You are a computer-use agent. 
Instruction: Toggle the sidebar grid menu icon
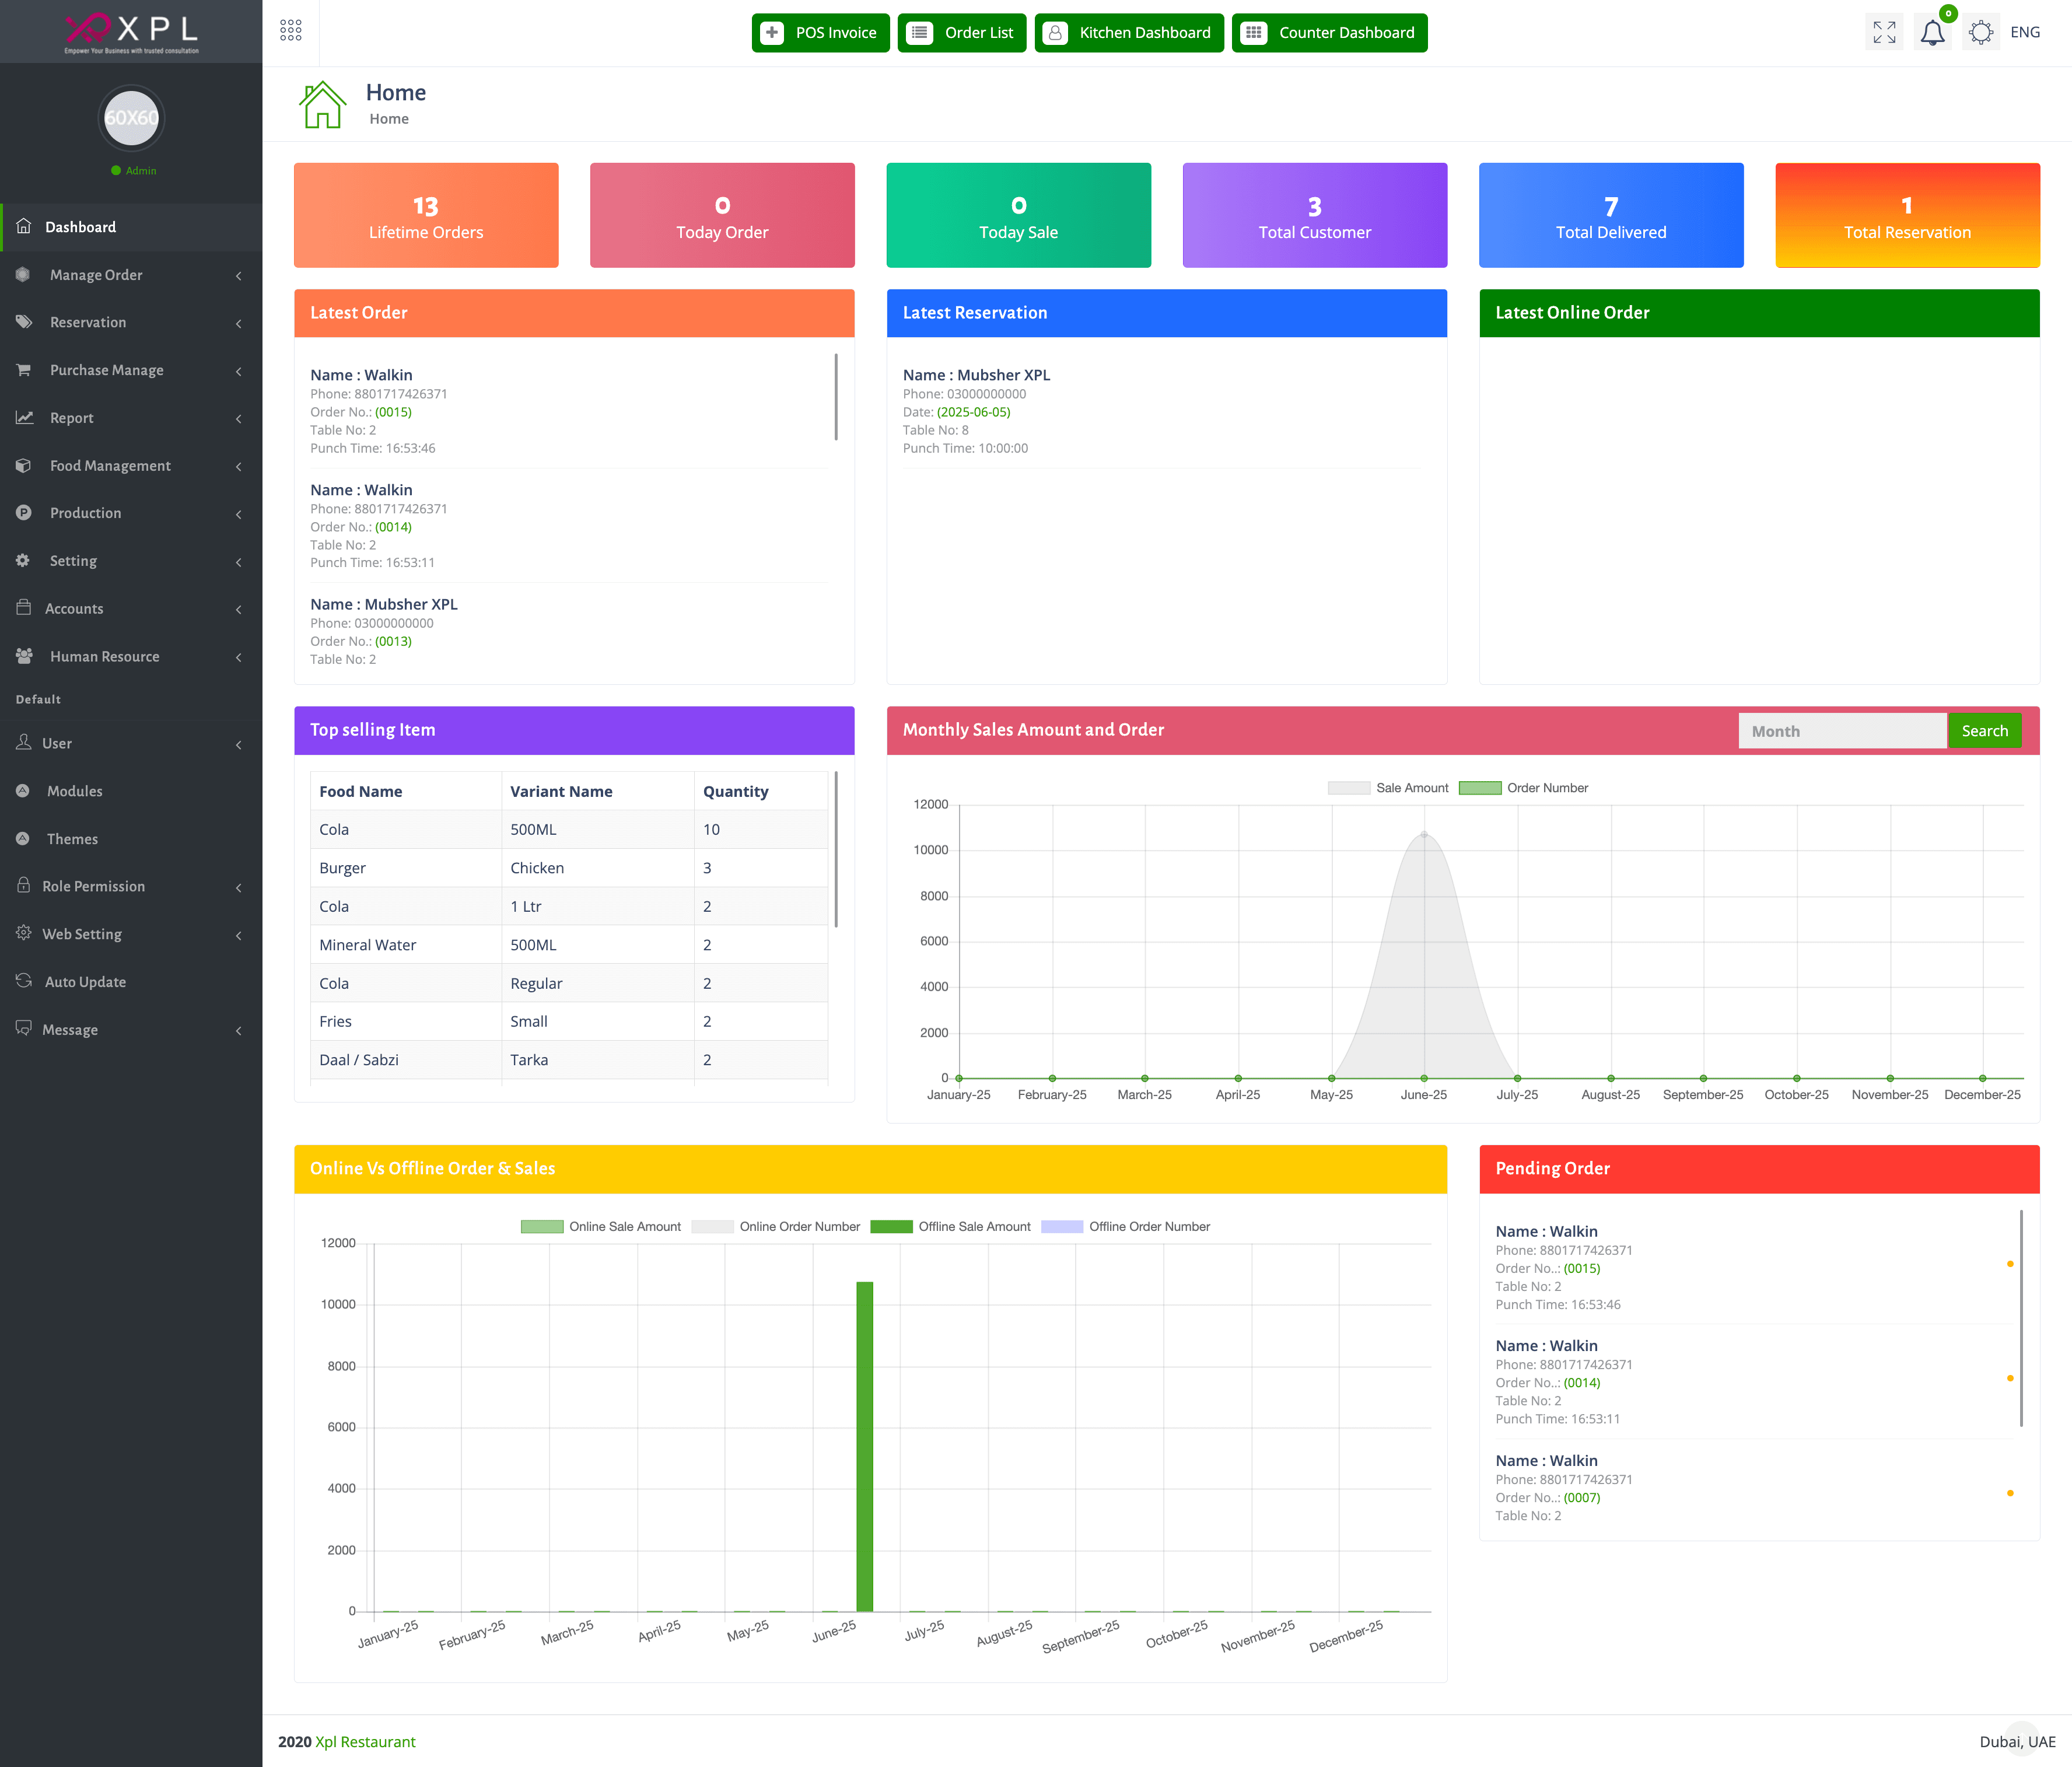[x=291, y=31]
